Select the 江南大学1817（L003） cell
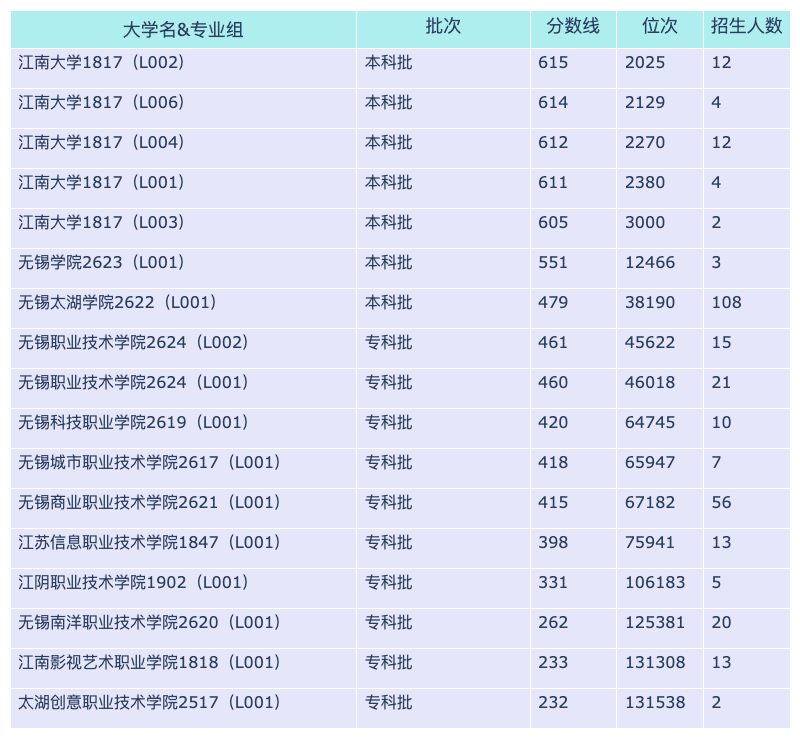This screenshot has height=740, width=800. tap(183, 228)
